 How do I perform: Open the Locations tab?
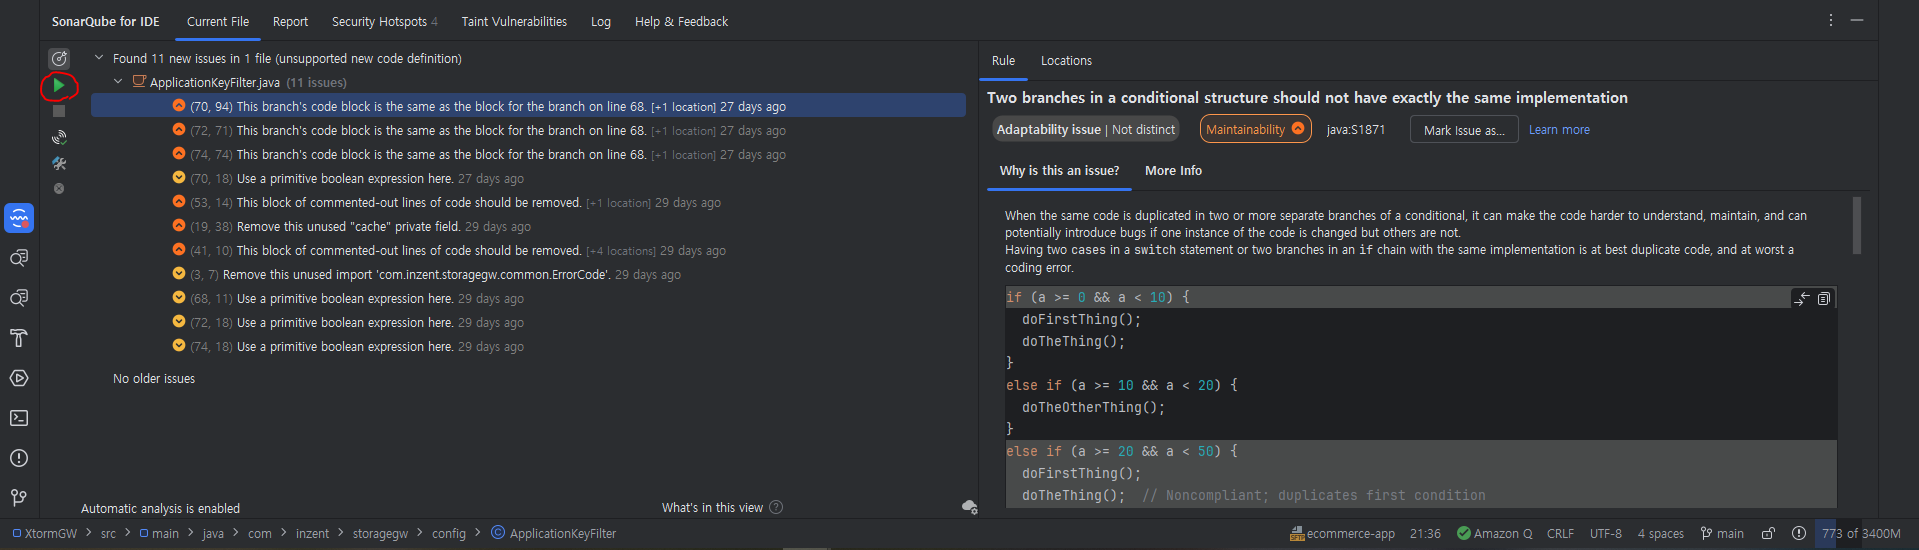pos(1066,61)
